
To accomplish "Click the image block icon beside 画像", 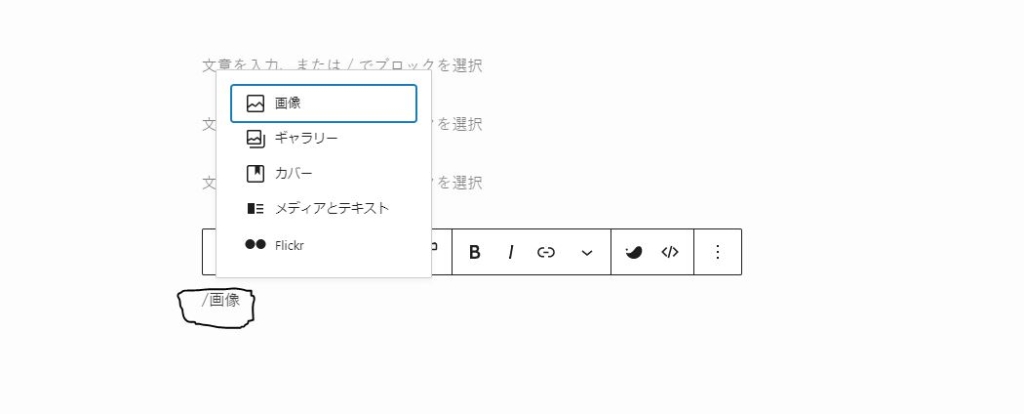I will pos(255,103).
